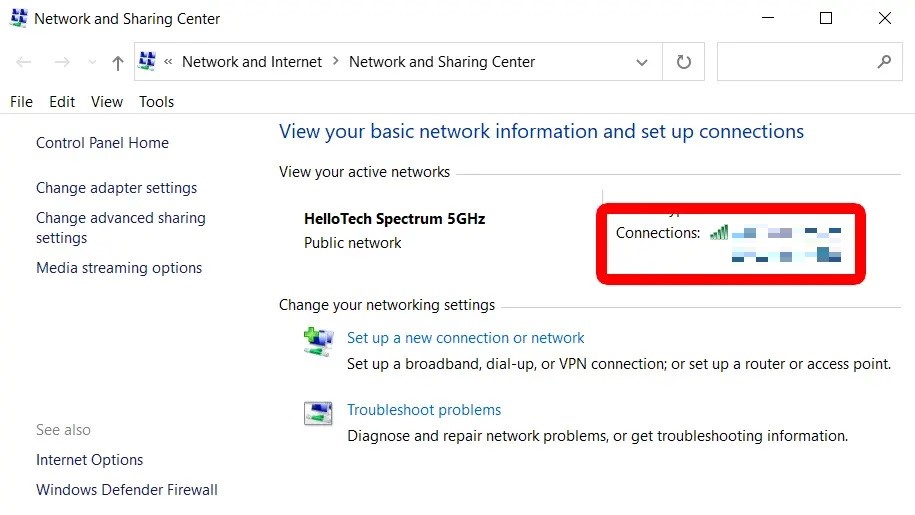Open Windows Defender Firewall link

coord(126,490)
